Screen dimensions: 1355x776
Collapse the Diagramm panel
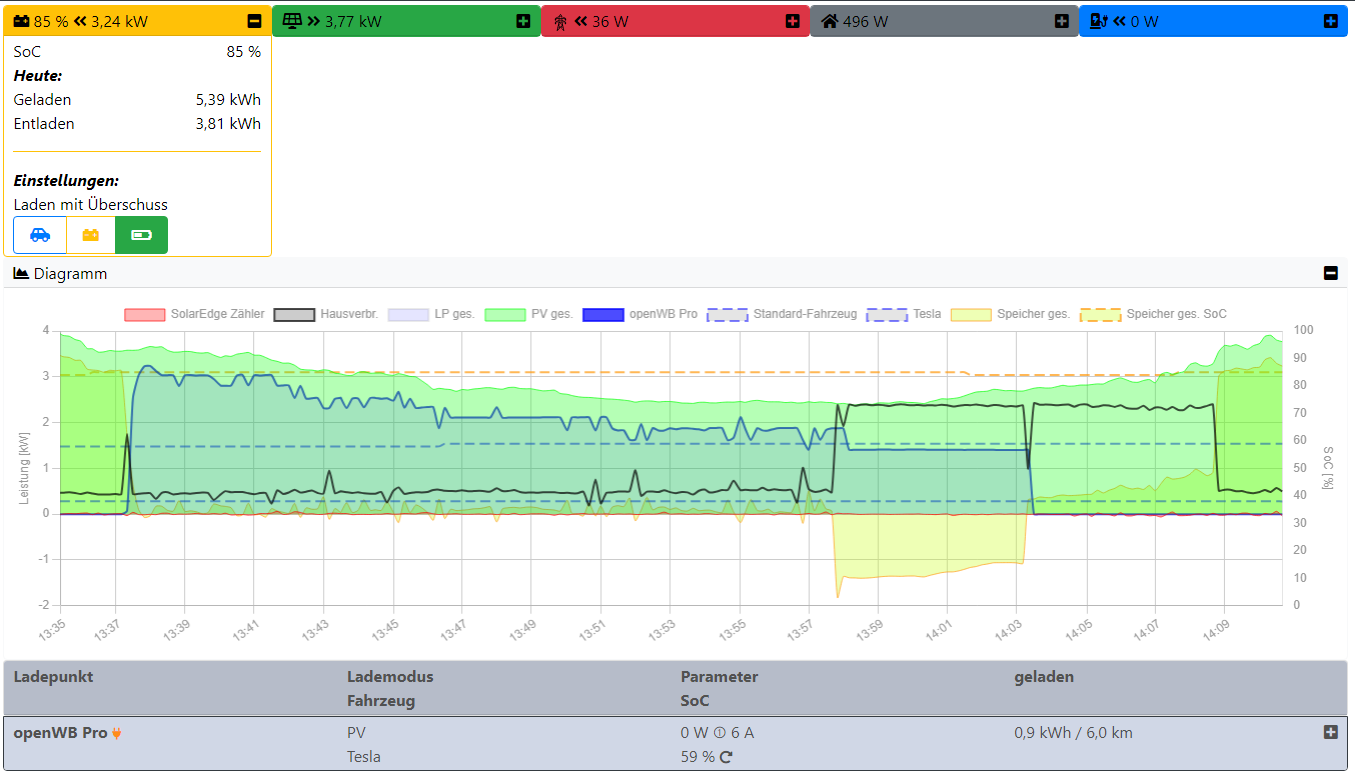1330,273
